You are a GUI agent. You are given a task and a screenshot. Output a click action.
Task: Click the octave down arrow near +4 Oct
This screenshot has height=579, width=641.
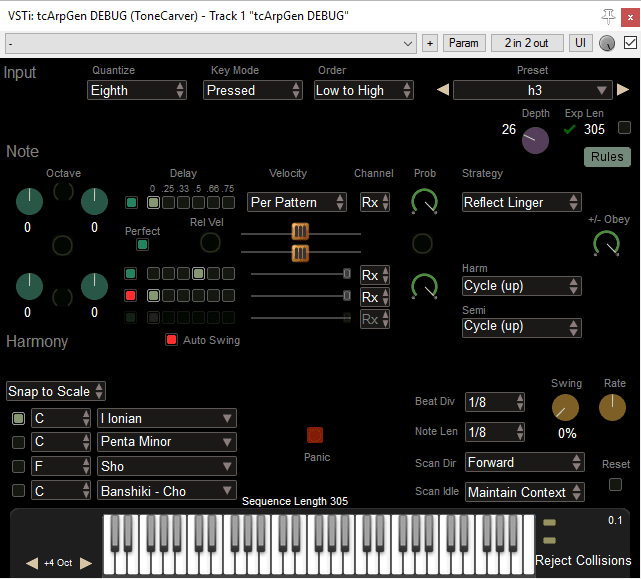click(32, 563)
